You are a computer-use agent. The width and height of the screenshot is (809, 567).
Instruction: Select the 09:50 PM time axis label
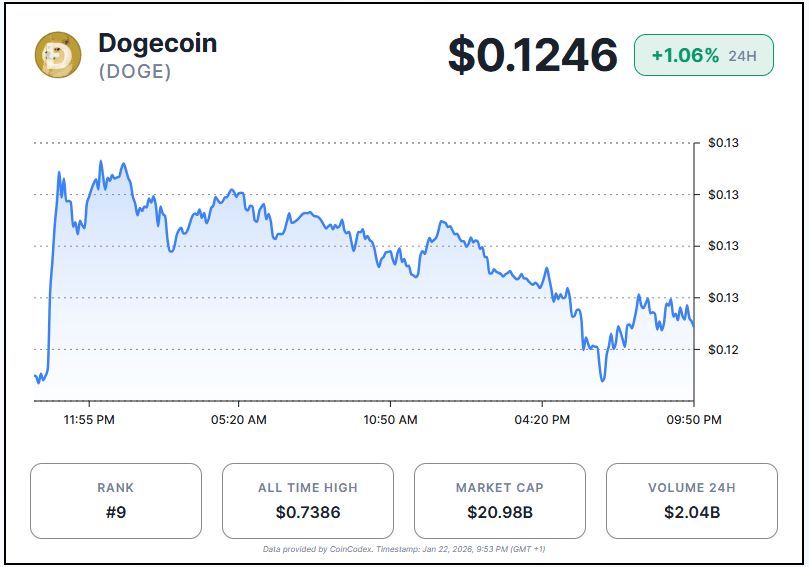click(x=694, y=420)
